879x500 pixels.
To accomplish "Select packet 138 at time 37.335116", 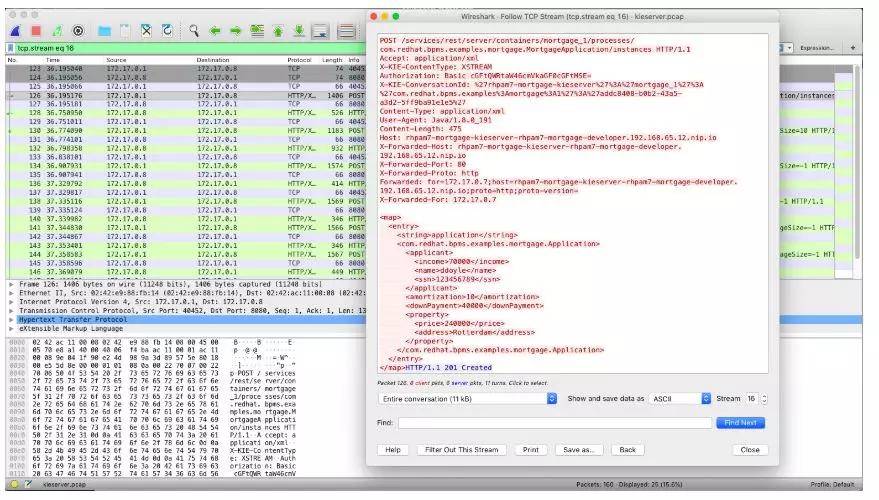I will pos(186,201).
